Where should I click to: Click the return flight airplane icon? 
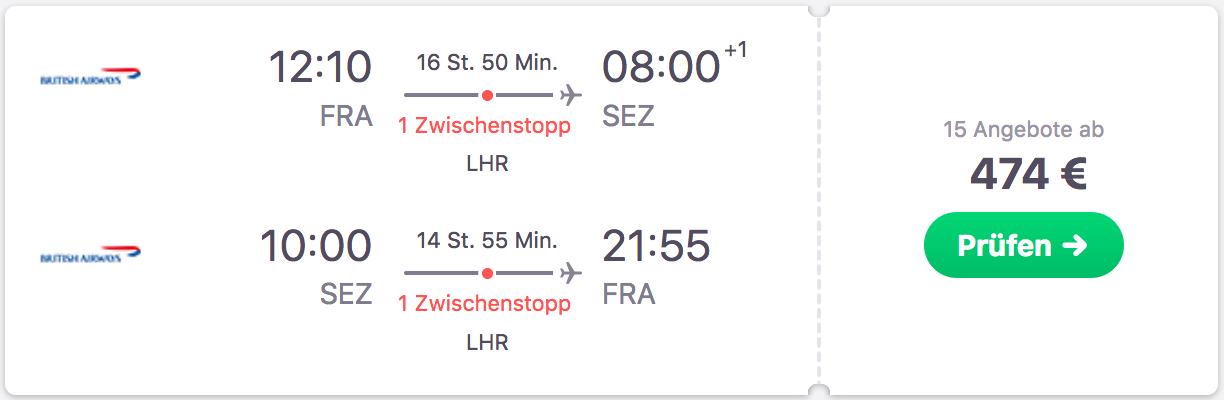(x=571, y=273)
